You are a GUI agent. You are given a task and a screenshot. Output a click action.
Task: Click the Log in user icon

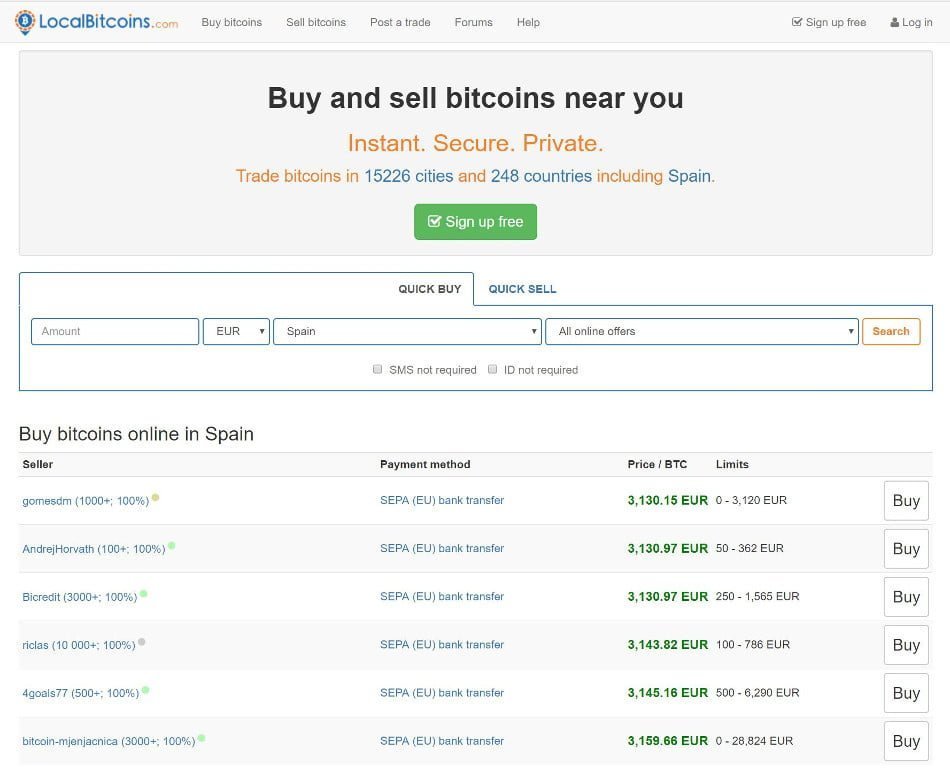click(x=894, y=22)
